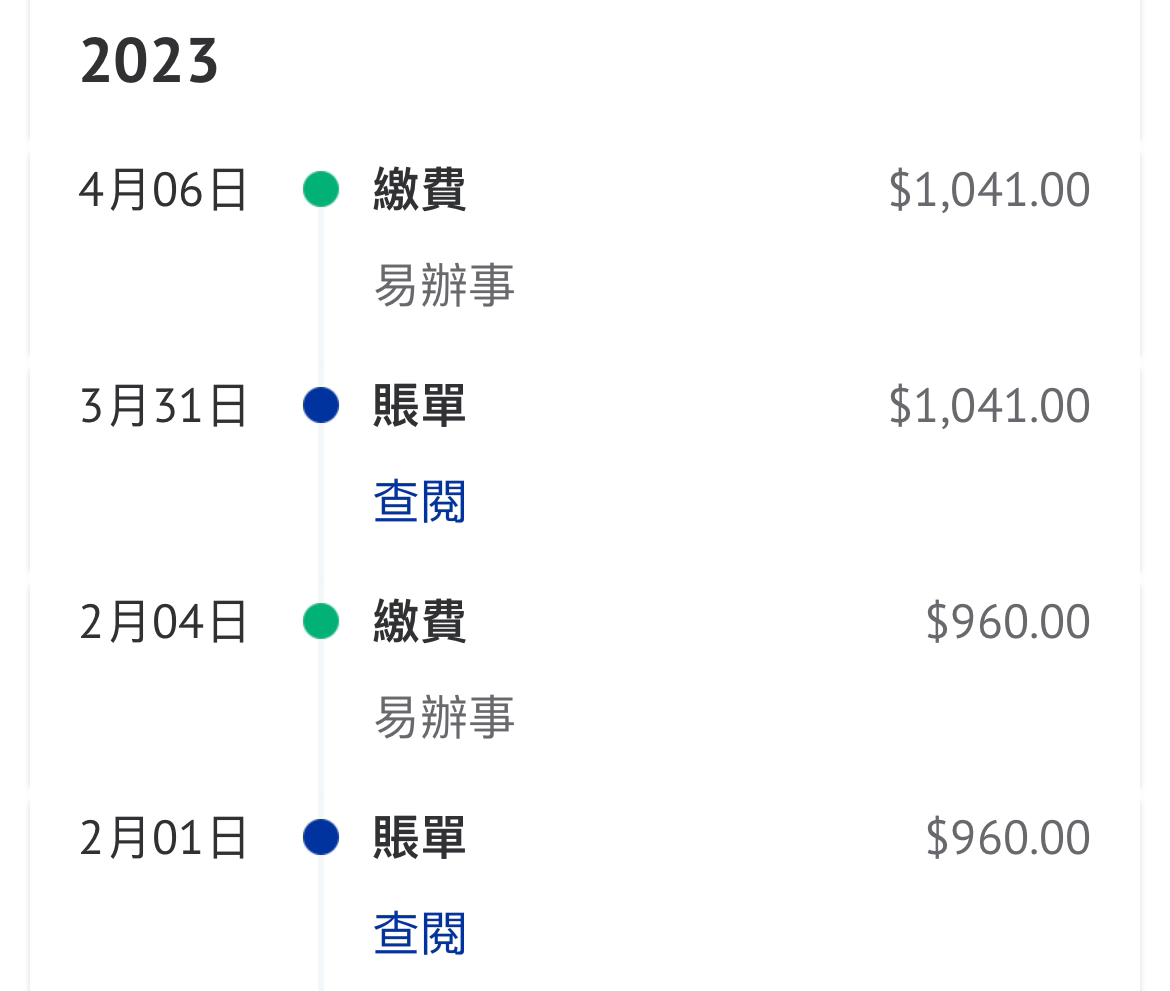
Task: Open 查閱 link under February 01 bill
Action: click(x=420, y=934)
